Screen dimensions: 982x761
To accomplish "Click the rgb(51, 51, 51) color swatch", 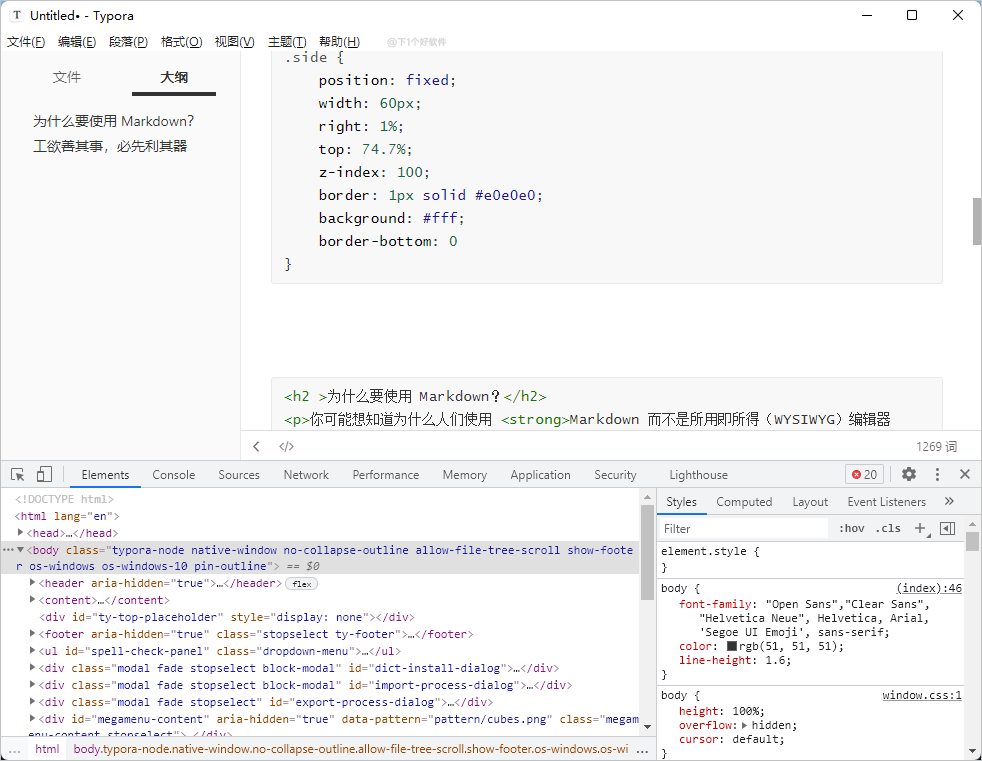I will click(x=732, y=647).
